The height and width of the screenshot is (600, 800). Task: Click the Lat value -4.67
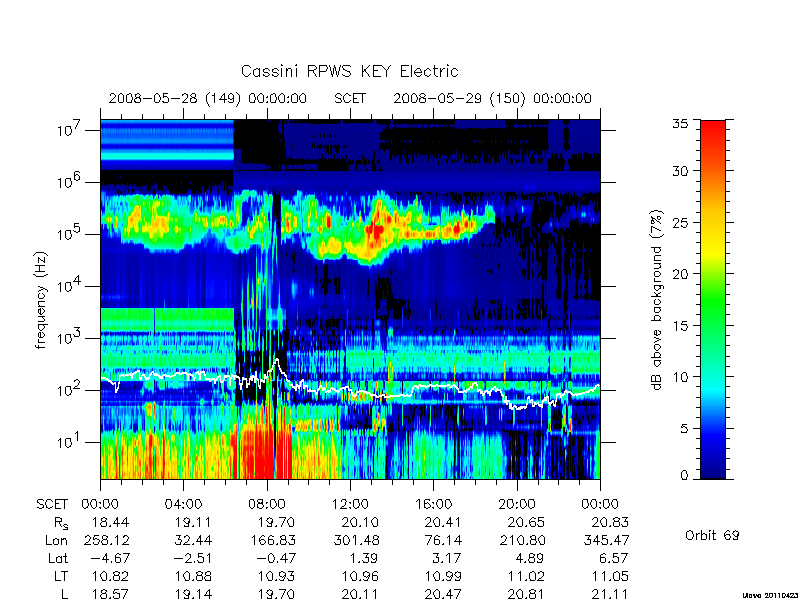click(110, 559)
